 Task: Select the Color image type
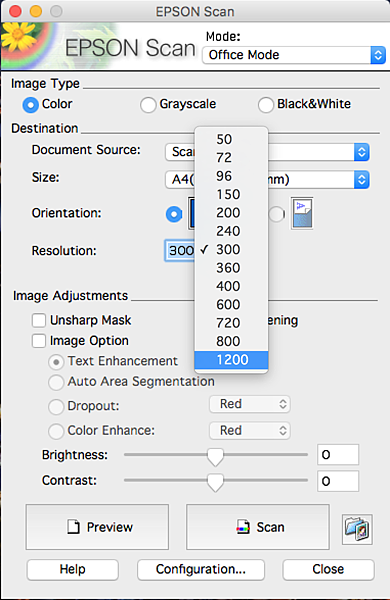tap(30, 104)
